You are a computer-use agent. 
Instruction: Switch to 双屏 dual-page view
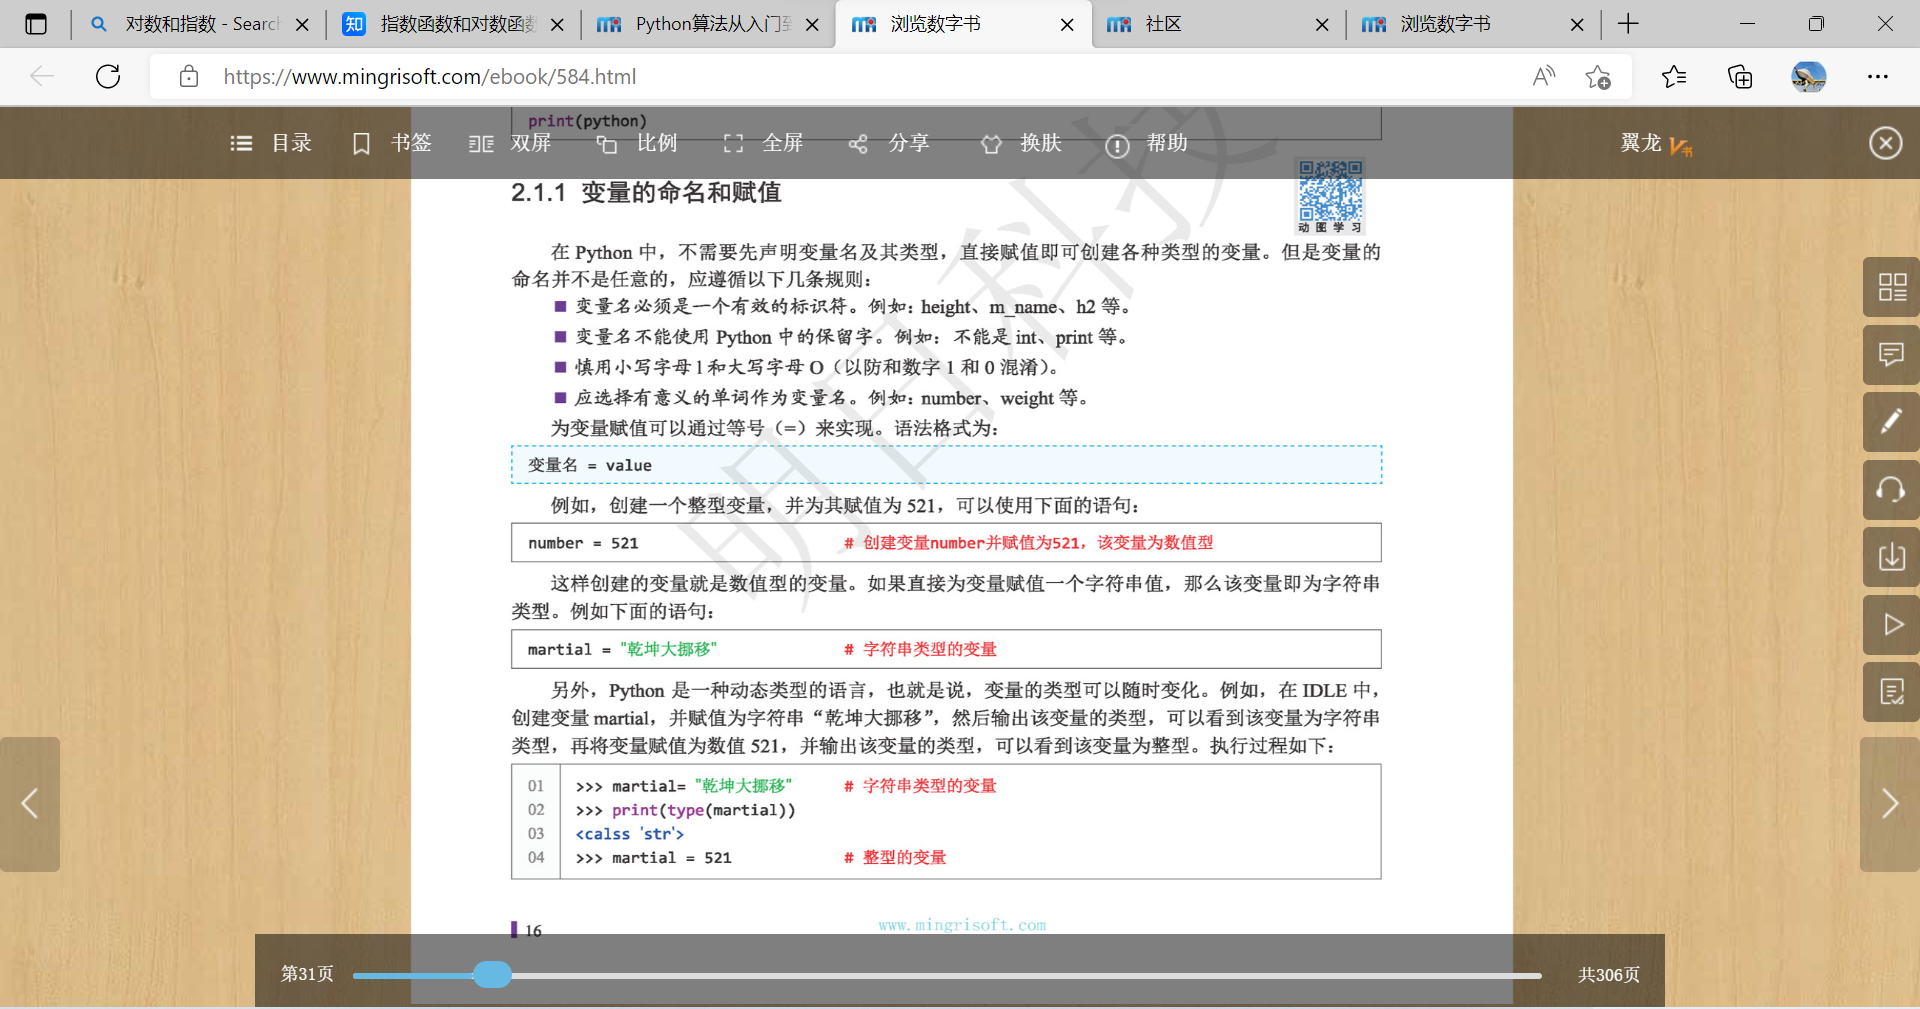point(510,144)
